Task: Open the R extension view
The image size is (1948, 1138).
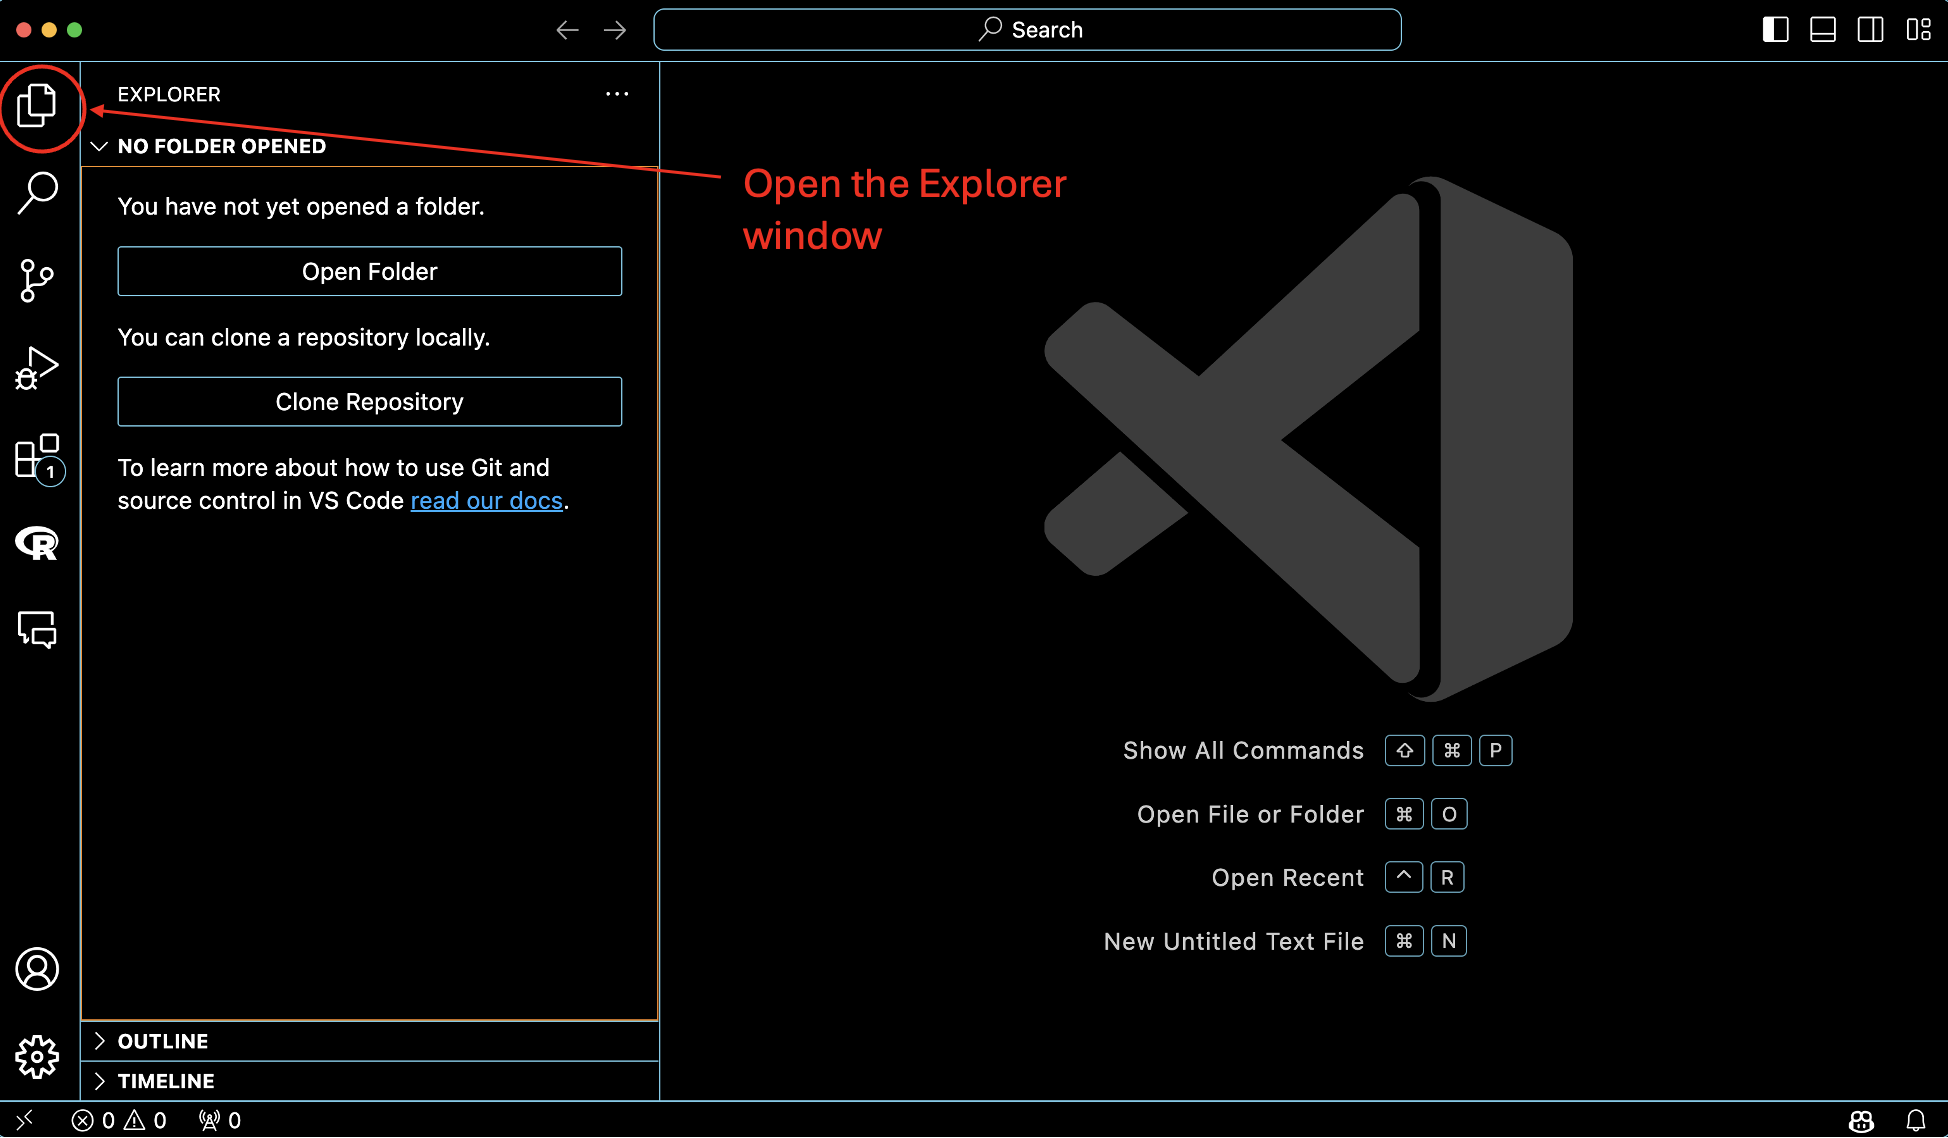Action: 37,543
